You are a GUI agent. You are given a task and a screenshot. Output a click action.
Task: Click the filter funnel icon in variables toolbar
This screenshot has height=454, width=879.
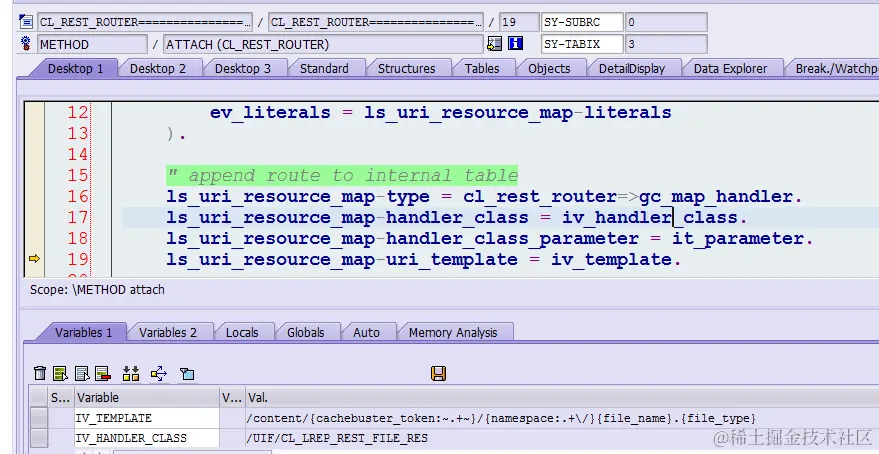pyautogui.click(x=187, y=373)
